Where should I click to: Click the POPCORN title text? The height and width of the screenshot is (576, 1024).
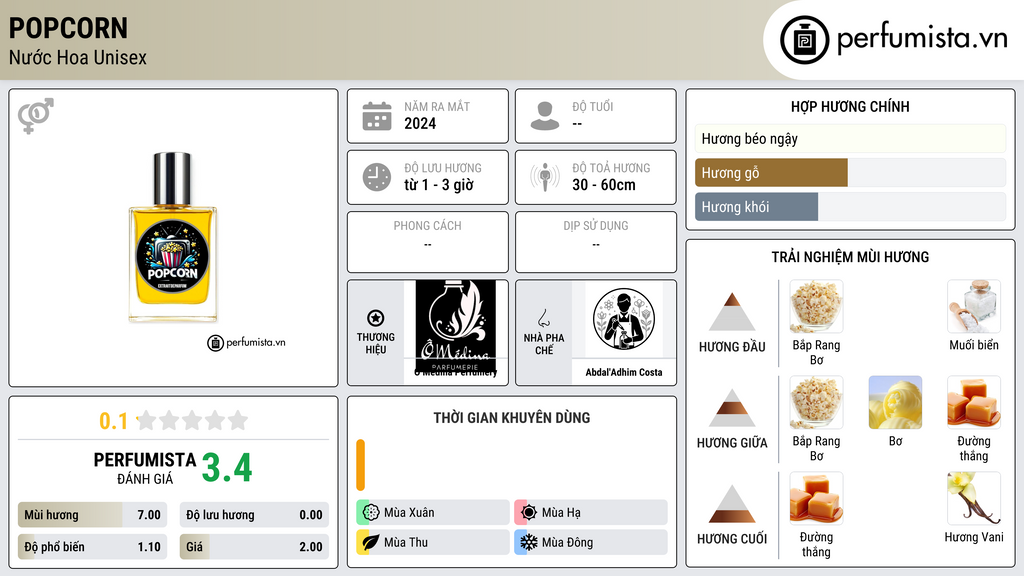click(x=68, y=29)
